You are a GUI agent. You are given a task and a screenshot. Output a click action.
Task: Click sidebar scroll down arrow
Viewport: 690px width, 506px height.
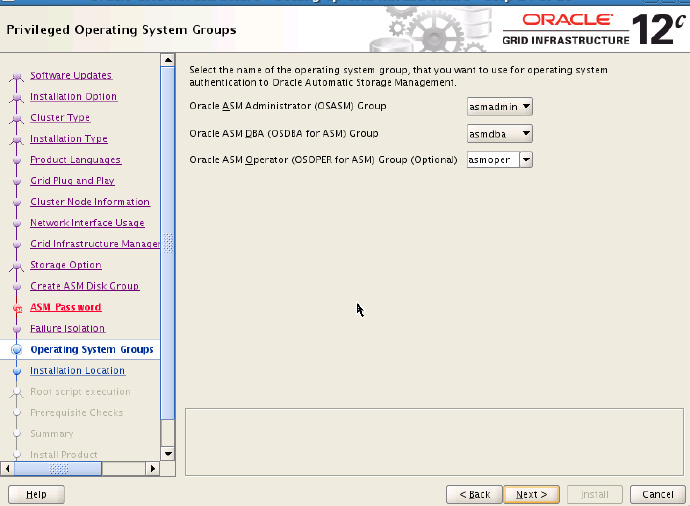pyautogui.click(x=168, y=454)
